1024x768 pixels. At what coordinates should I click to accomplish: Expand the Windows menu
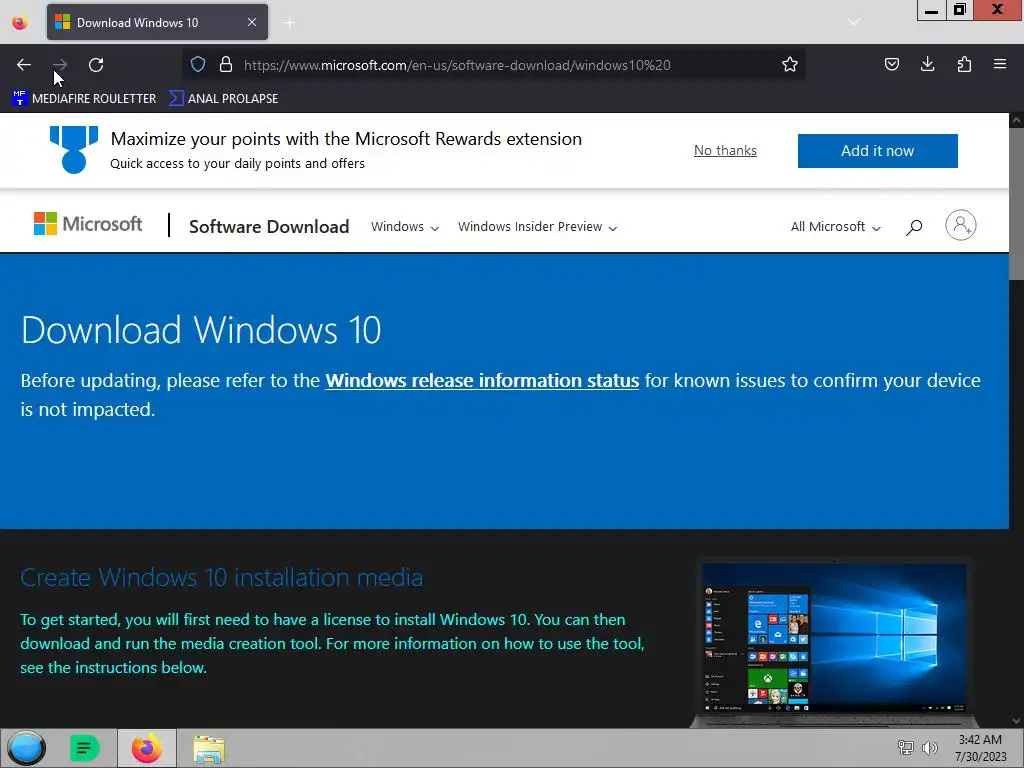click(405, 227)
